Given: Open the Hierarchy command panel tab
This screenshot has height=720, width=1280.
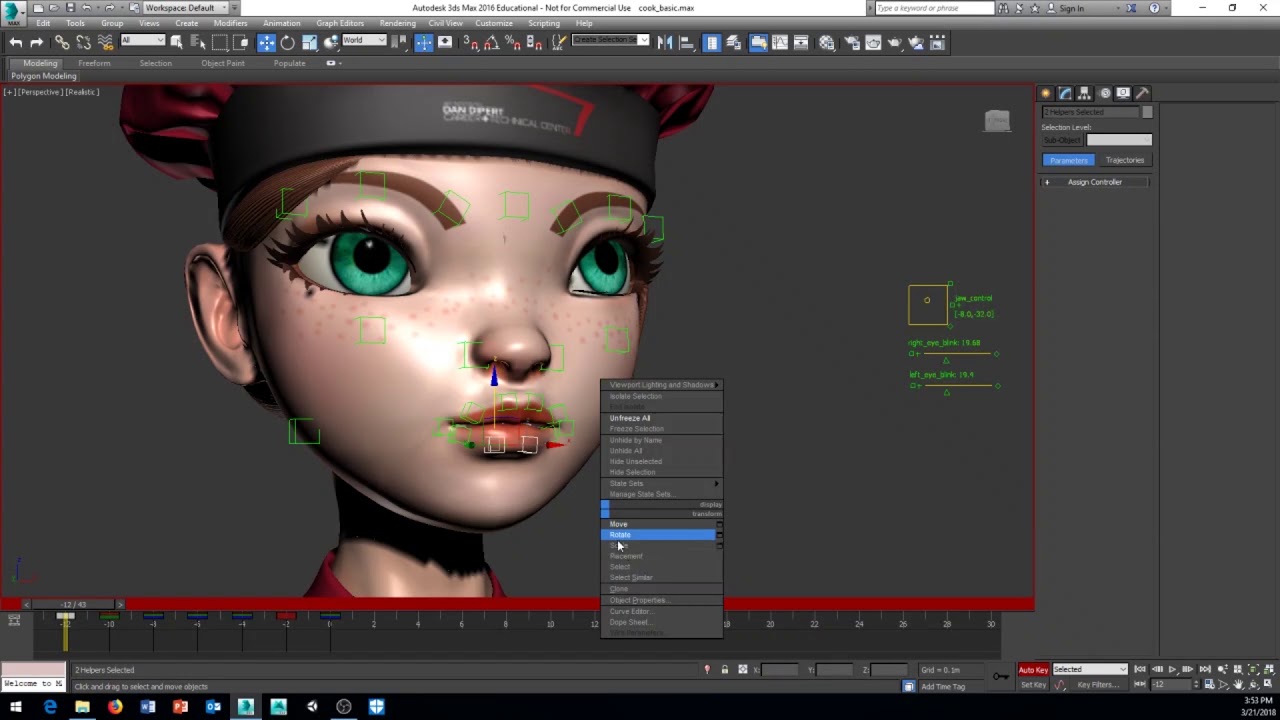Looking at the screenshot, I should tap(1084, 93).
